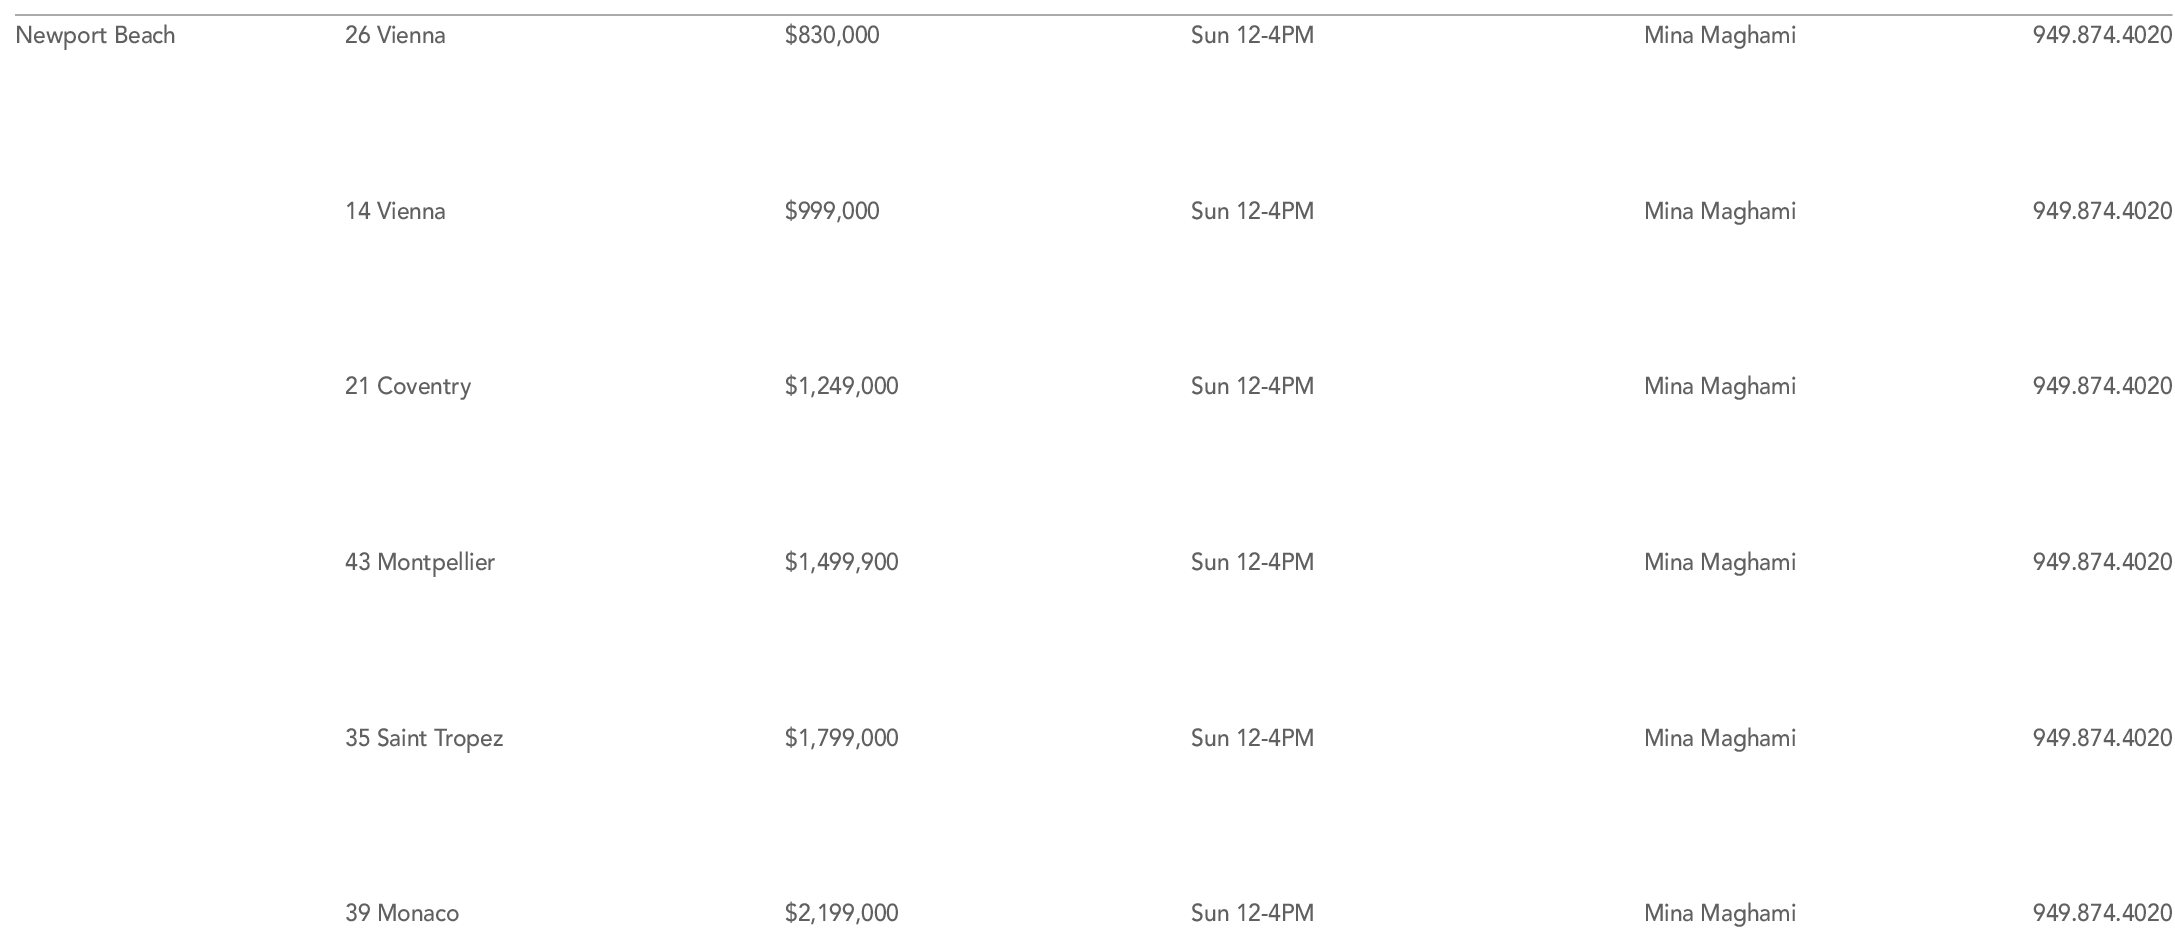Click the $830,000 price
The image size is (2175, 935).
[832, 36]
